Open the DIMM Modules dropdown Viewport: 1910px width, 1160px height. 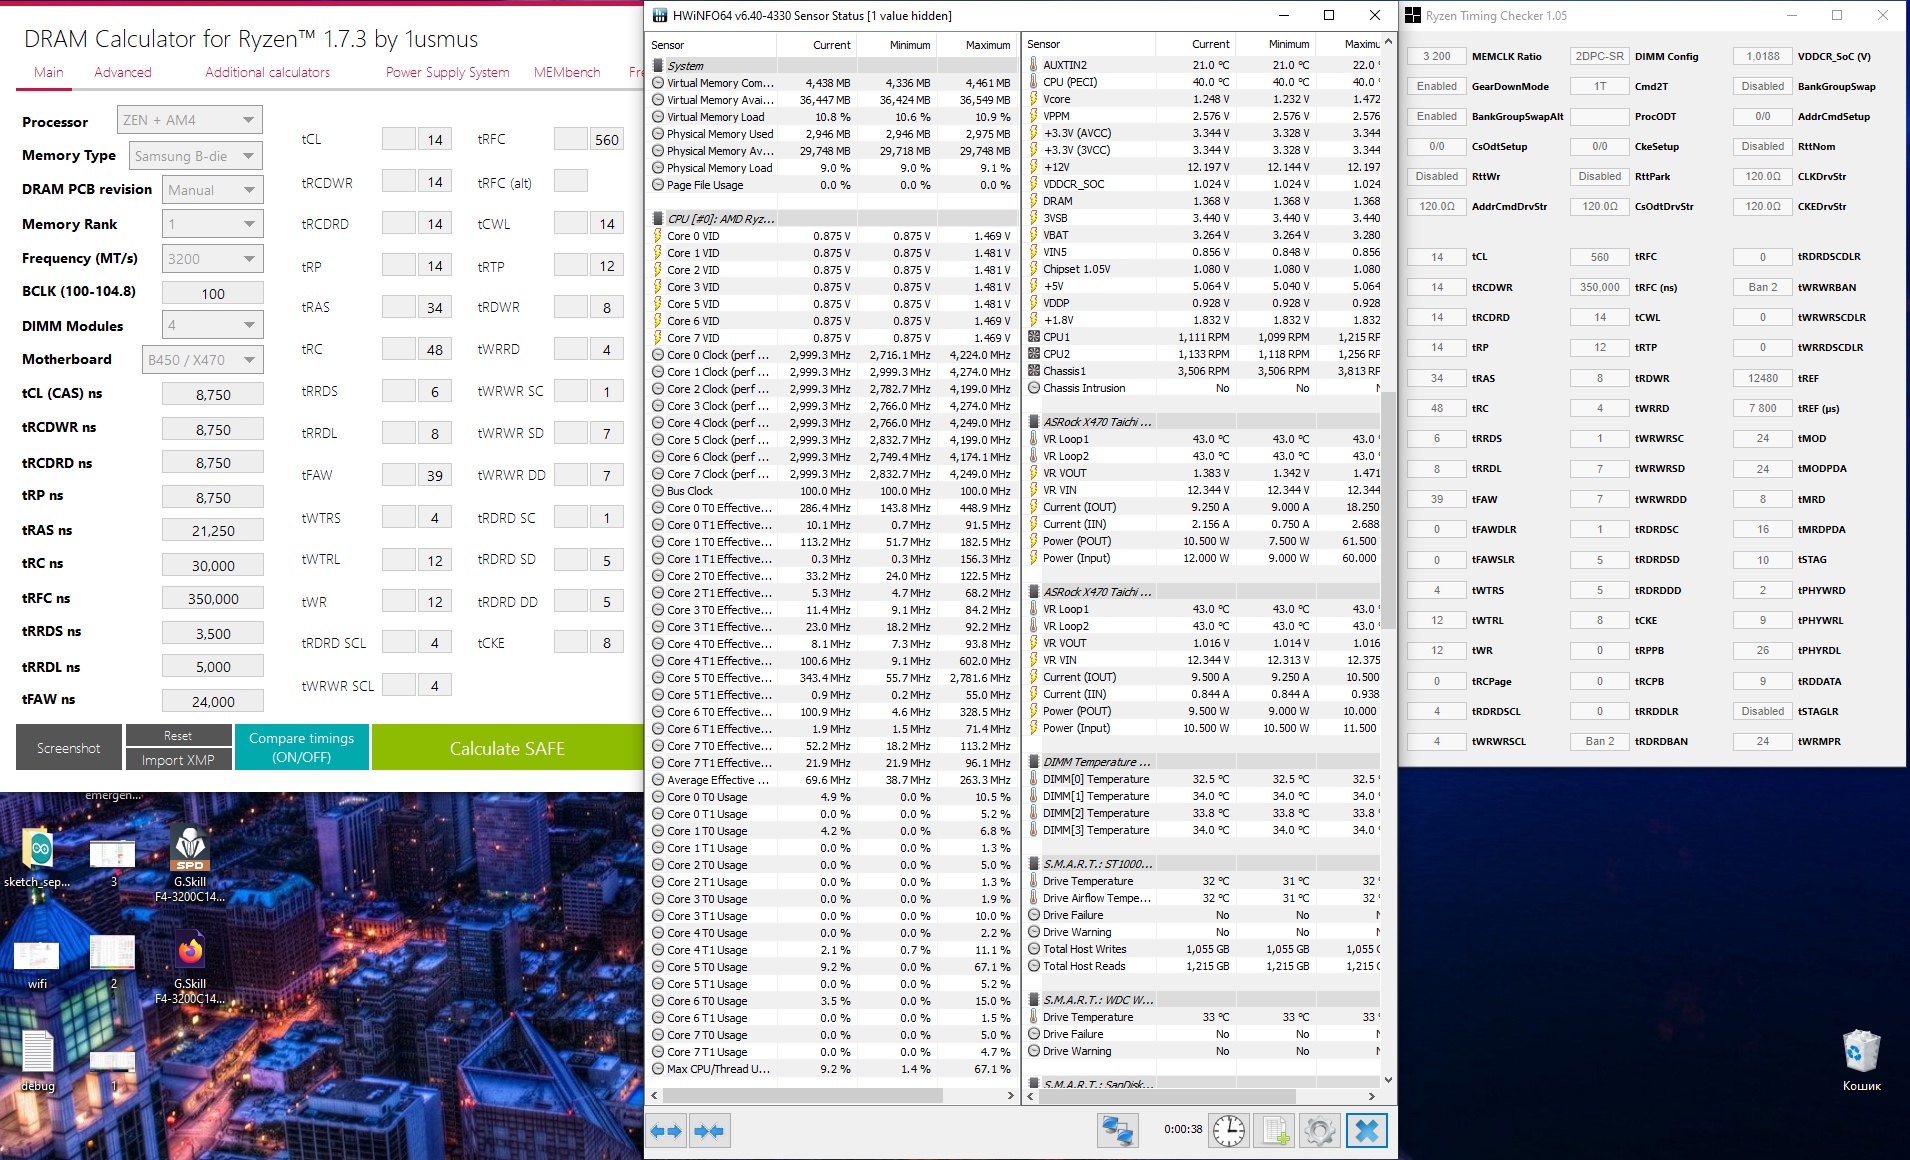click(x=212, y=325)
